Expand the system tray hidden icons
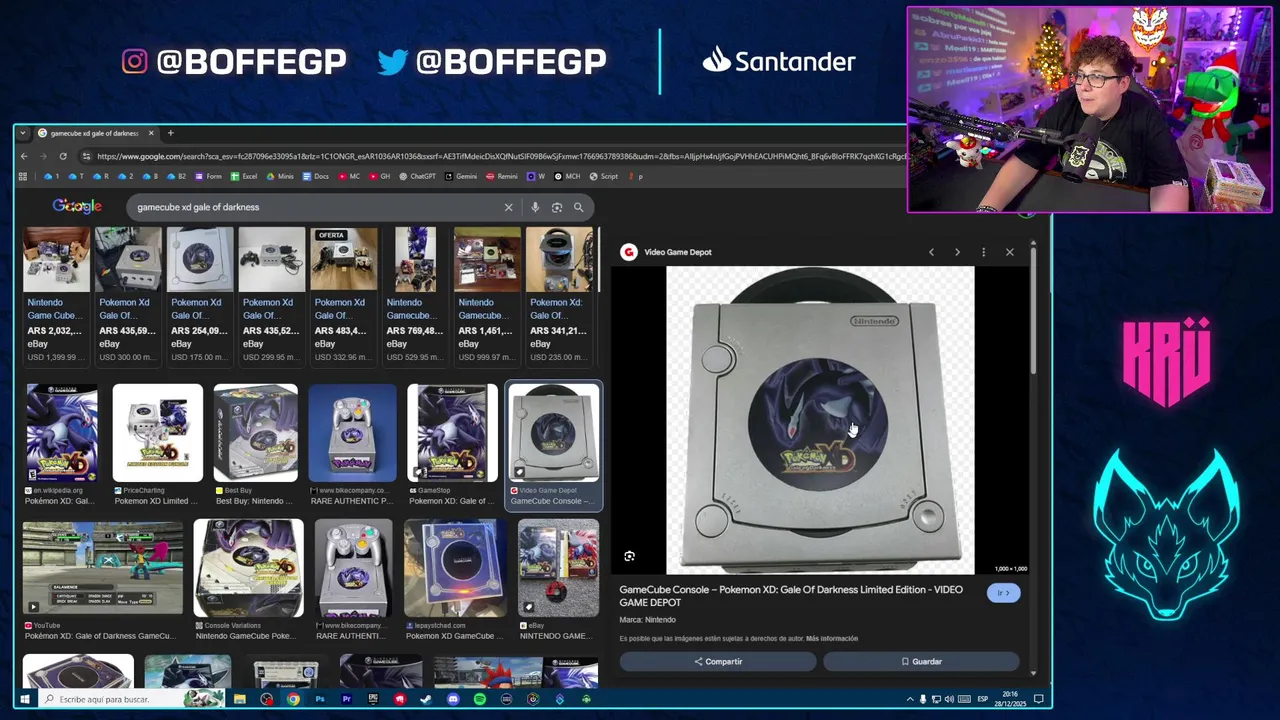This screenshot has height=720, width=1280. point(910,699)
